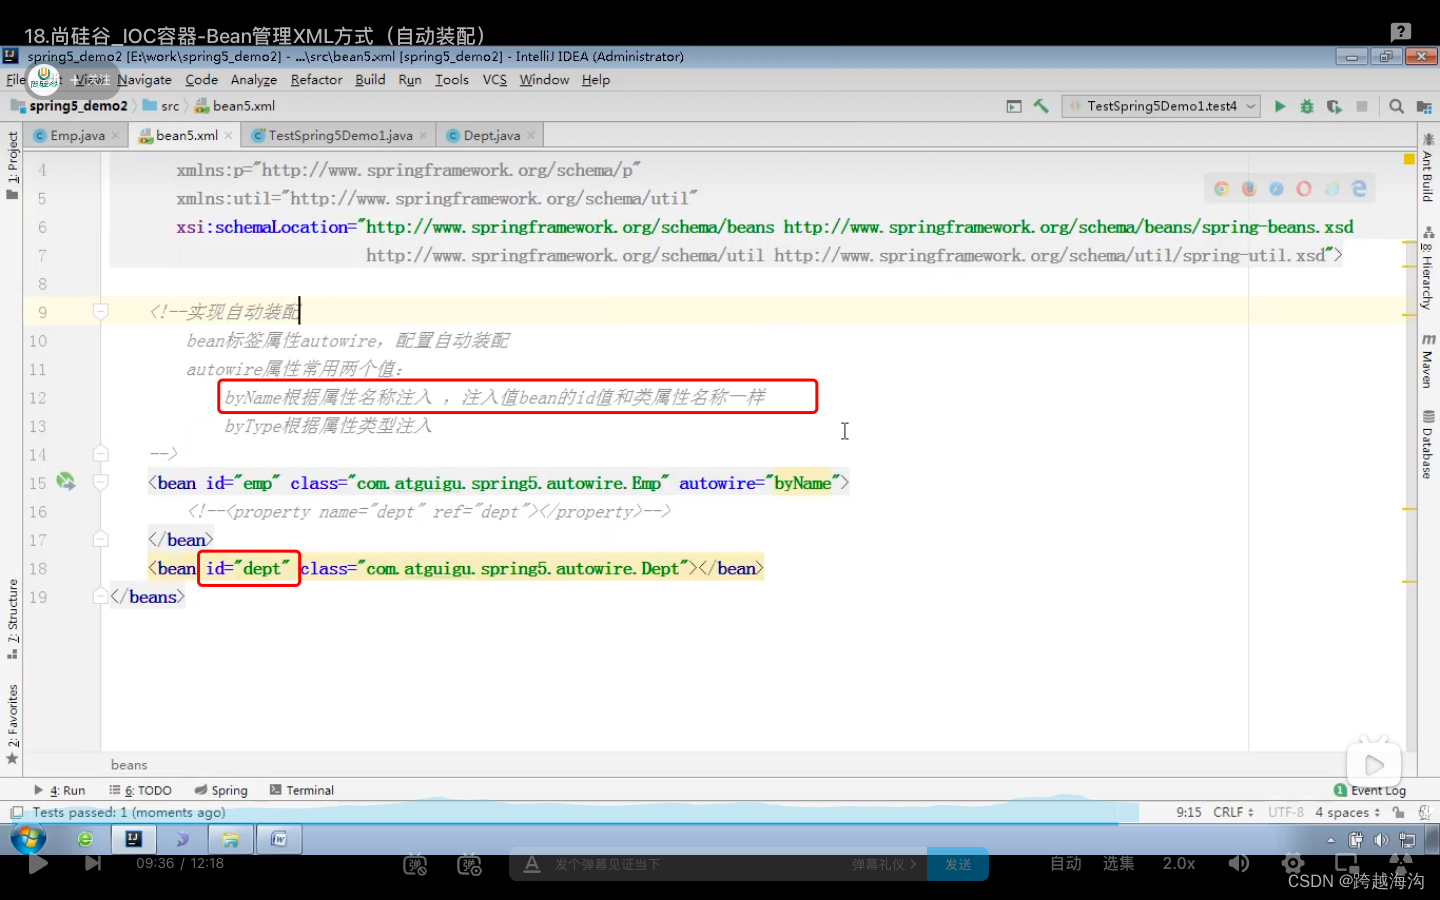Open file explorer folder in taskbar
This screenshot has height=900, width=1440.
(x=231, y=839)
